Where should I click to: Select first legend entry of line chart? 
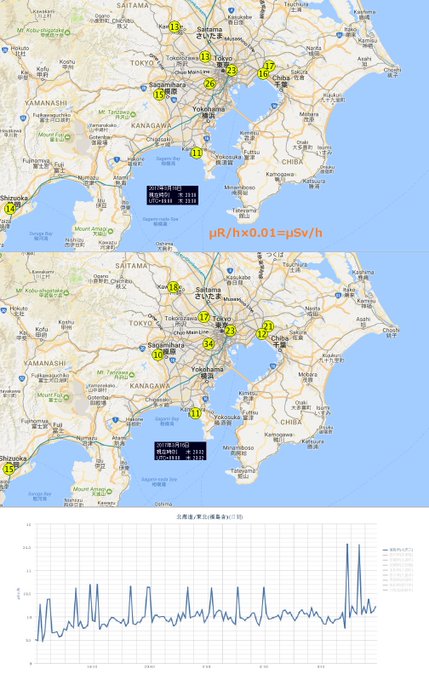[398, 549]
